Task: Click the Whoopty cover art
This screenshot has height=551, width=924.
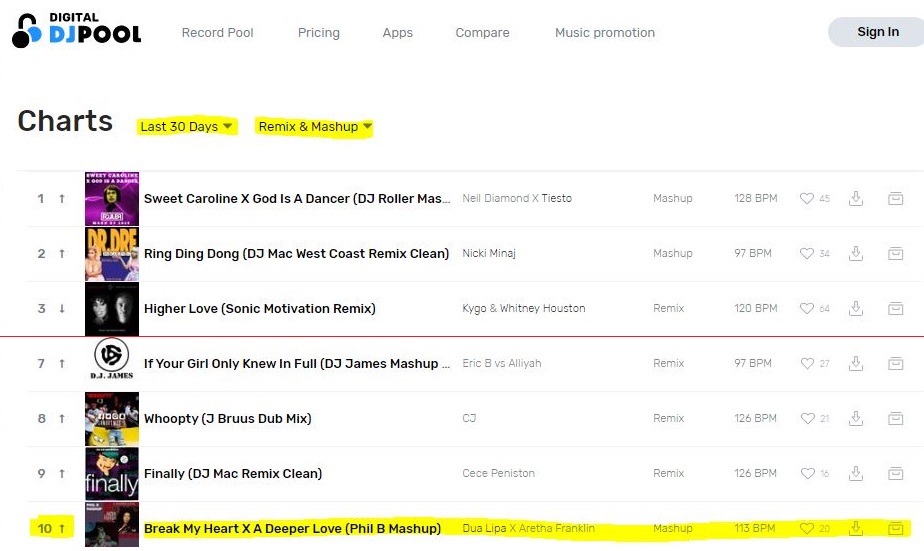Action: tap(112, 418)
